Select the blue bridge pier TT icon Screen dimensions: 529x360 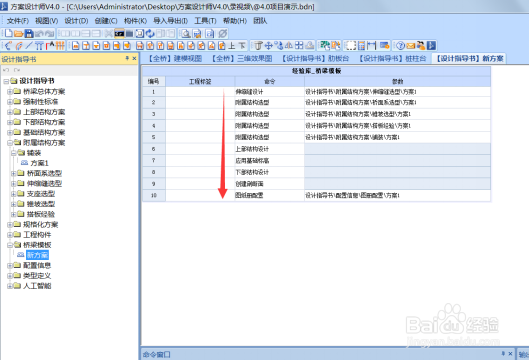39,45
